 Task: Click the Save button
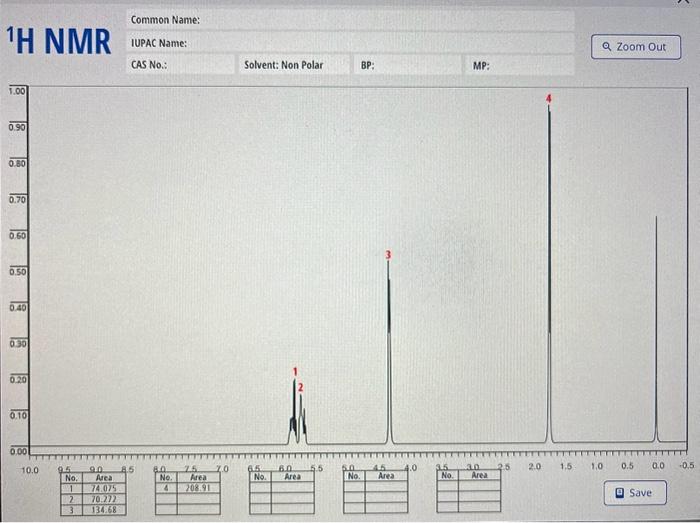(635, 493)
